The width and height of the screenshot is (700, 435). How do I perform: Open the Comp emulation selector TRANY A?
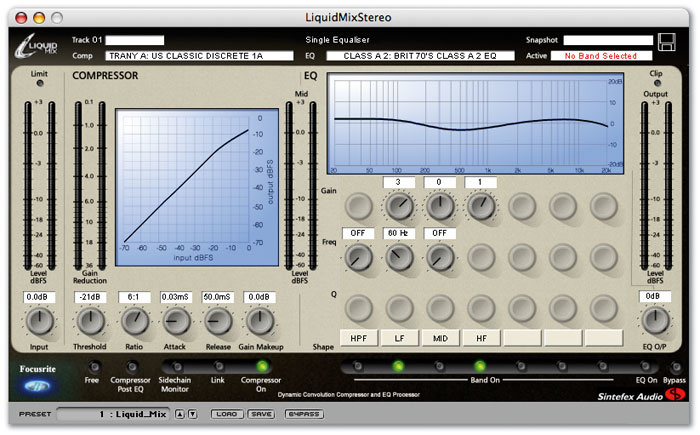pos(187,56)
